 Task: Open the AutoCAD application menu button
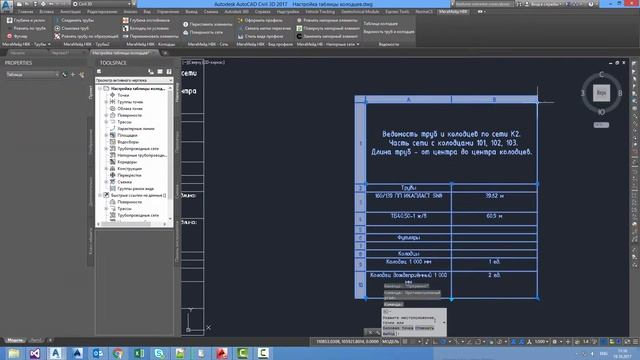[x=6, y=5]
